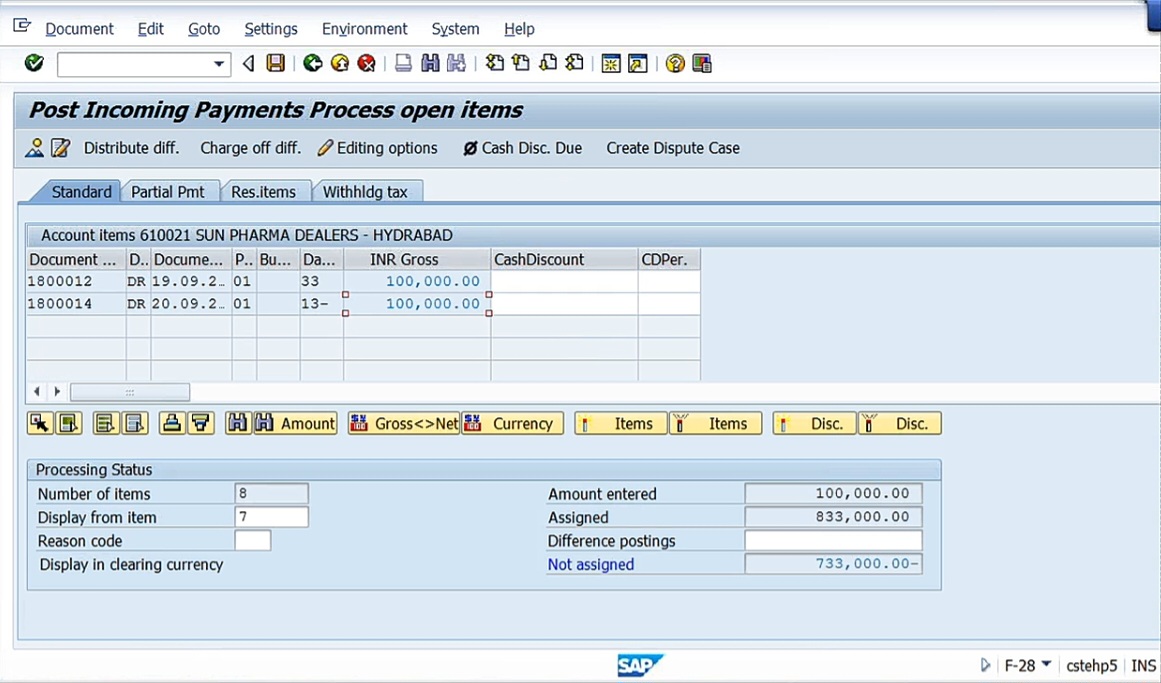
Task: Click the table's horizontal scrollbar thumb
Action: click(x=130, y=392)
